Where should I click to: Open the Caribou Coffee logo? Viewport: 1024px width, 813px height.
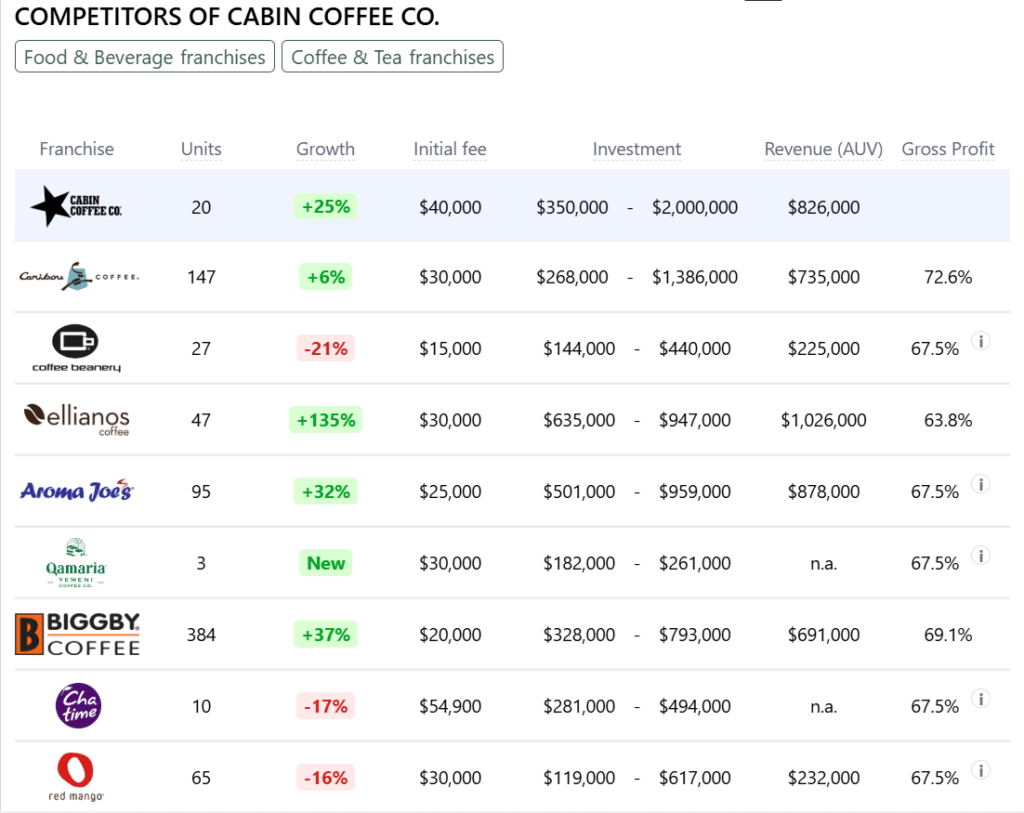coord(78,277)
